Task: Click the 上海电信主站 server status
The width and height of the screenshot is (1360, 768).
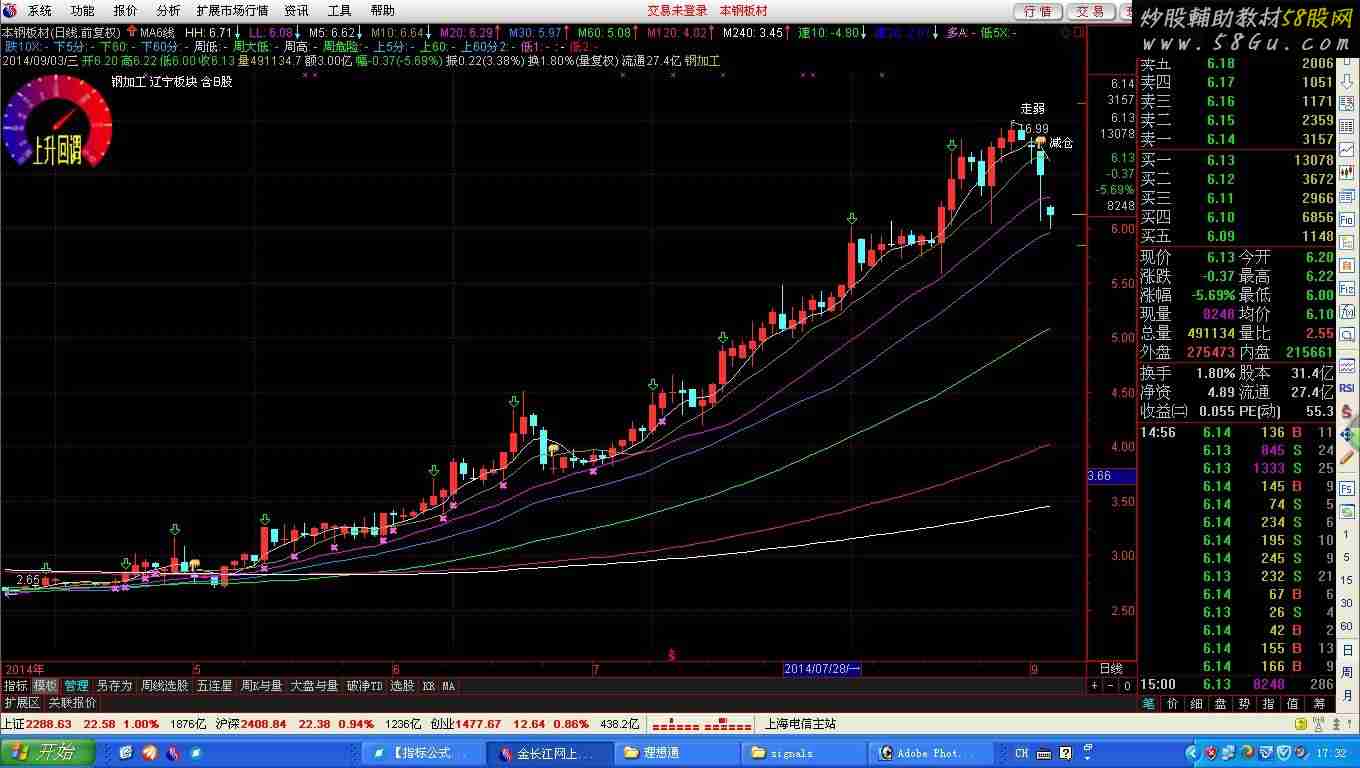Action: (800, 724)
